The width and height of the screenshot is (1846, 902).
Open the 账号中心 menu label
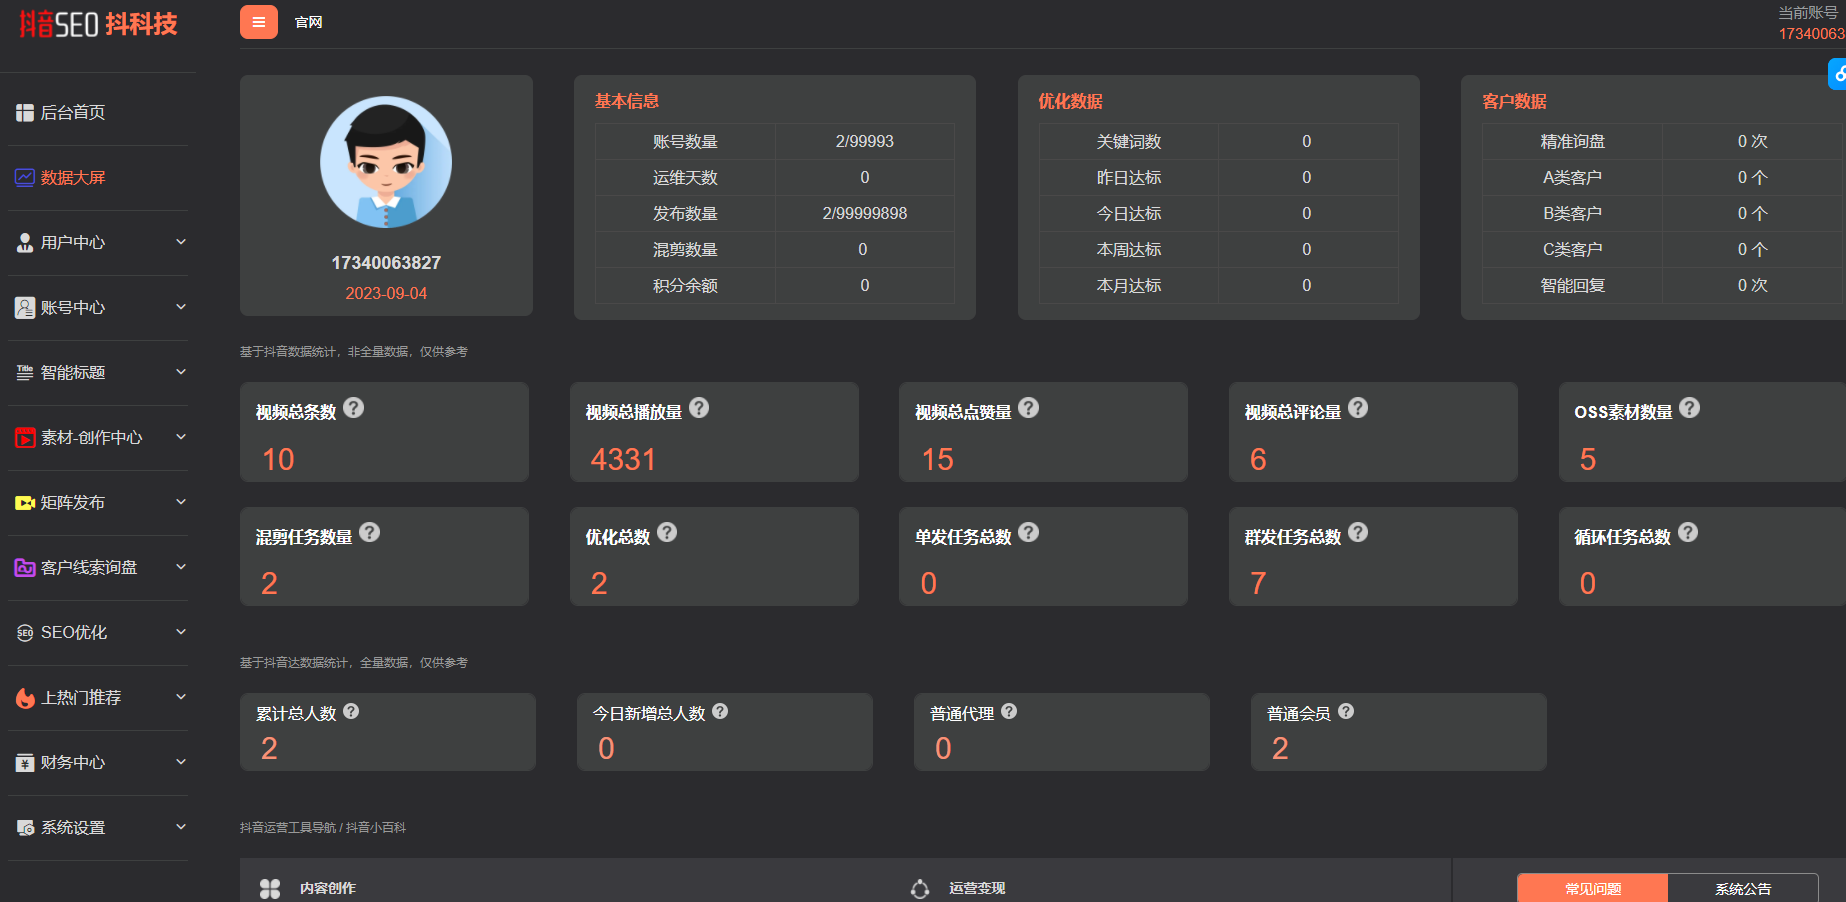(73, 308)
